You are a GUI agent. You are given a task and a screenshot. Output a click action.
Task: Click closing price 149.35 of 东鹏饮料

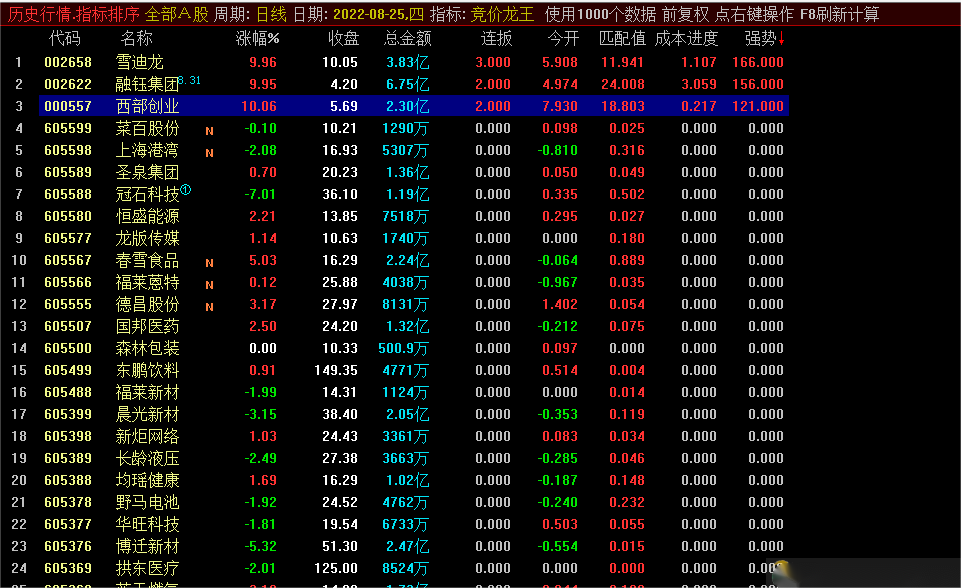point(336,371)
